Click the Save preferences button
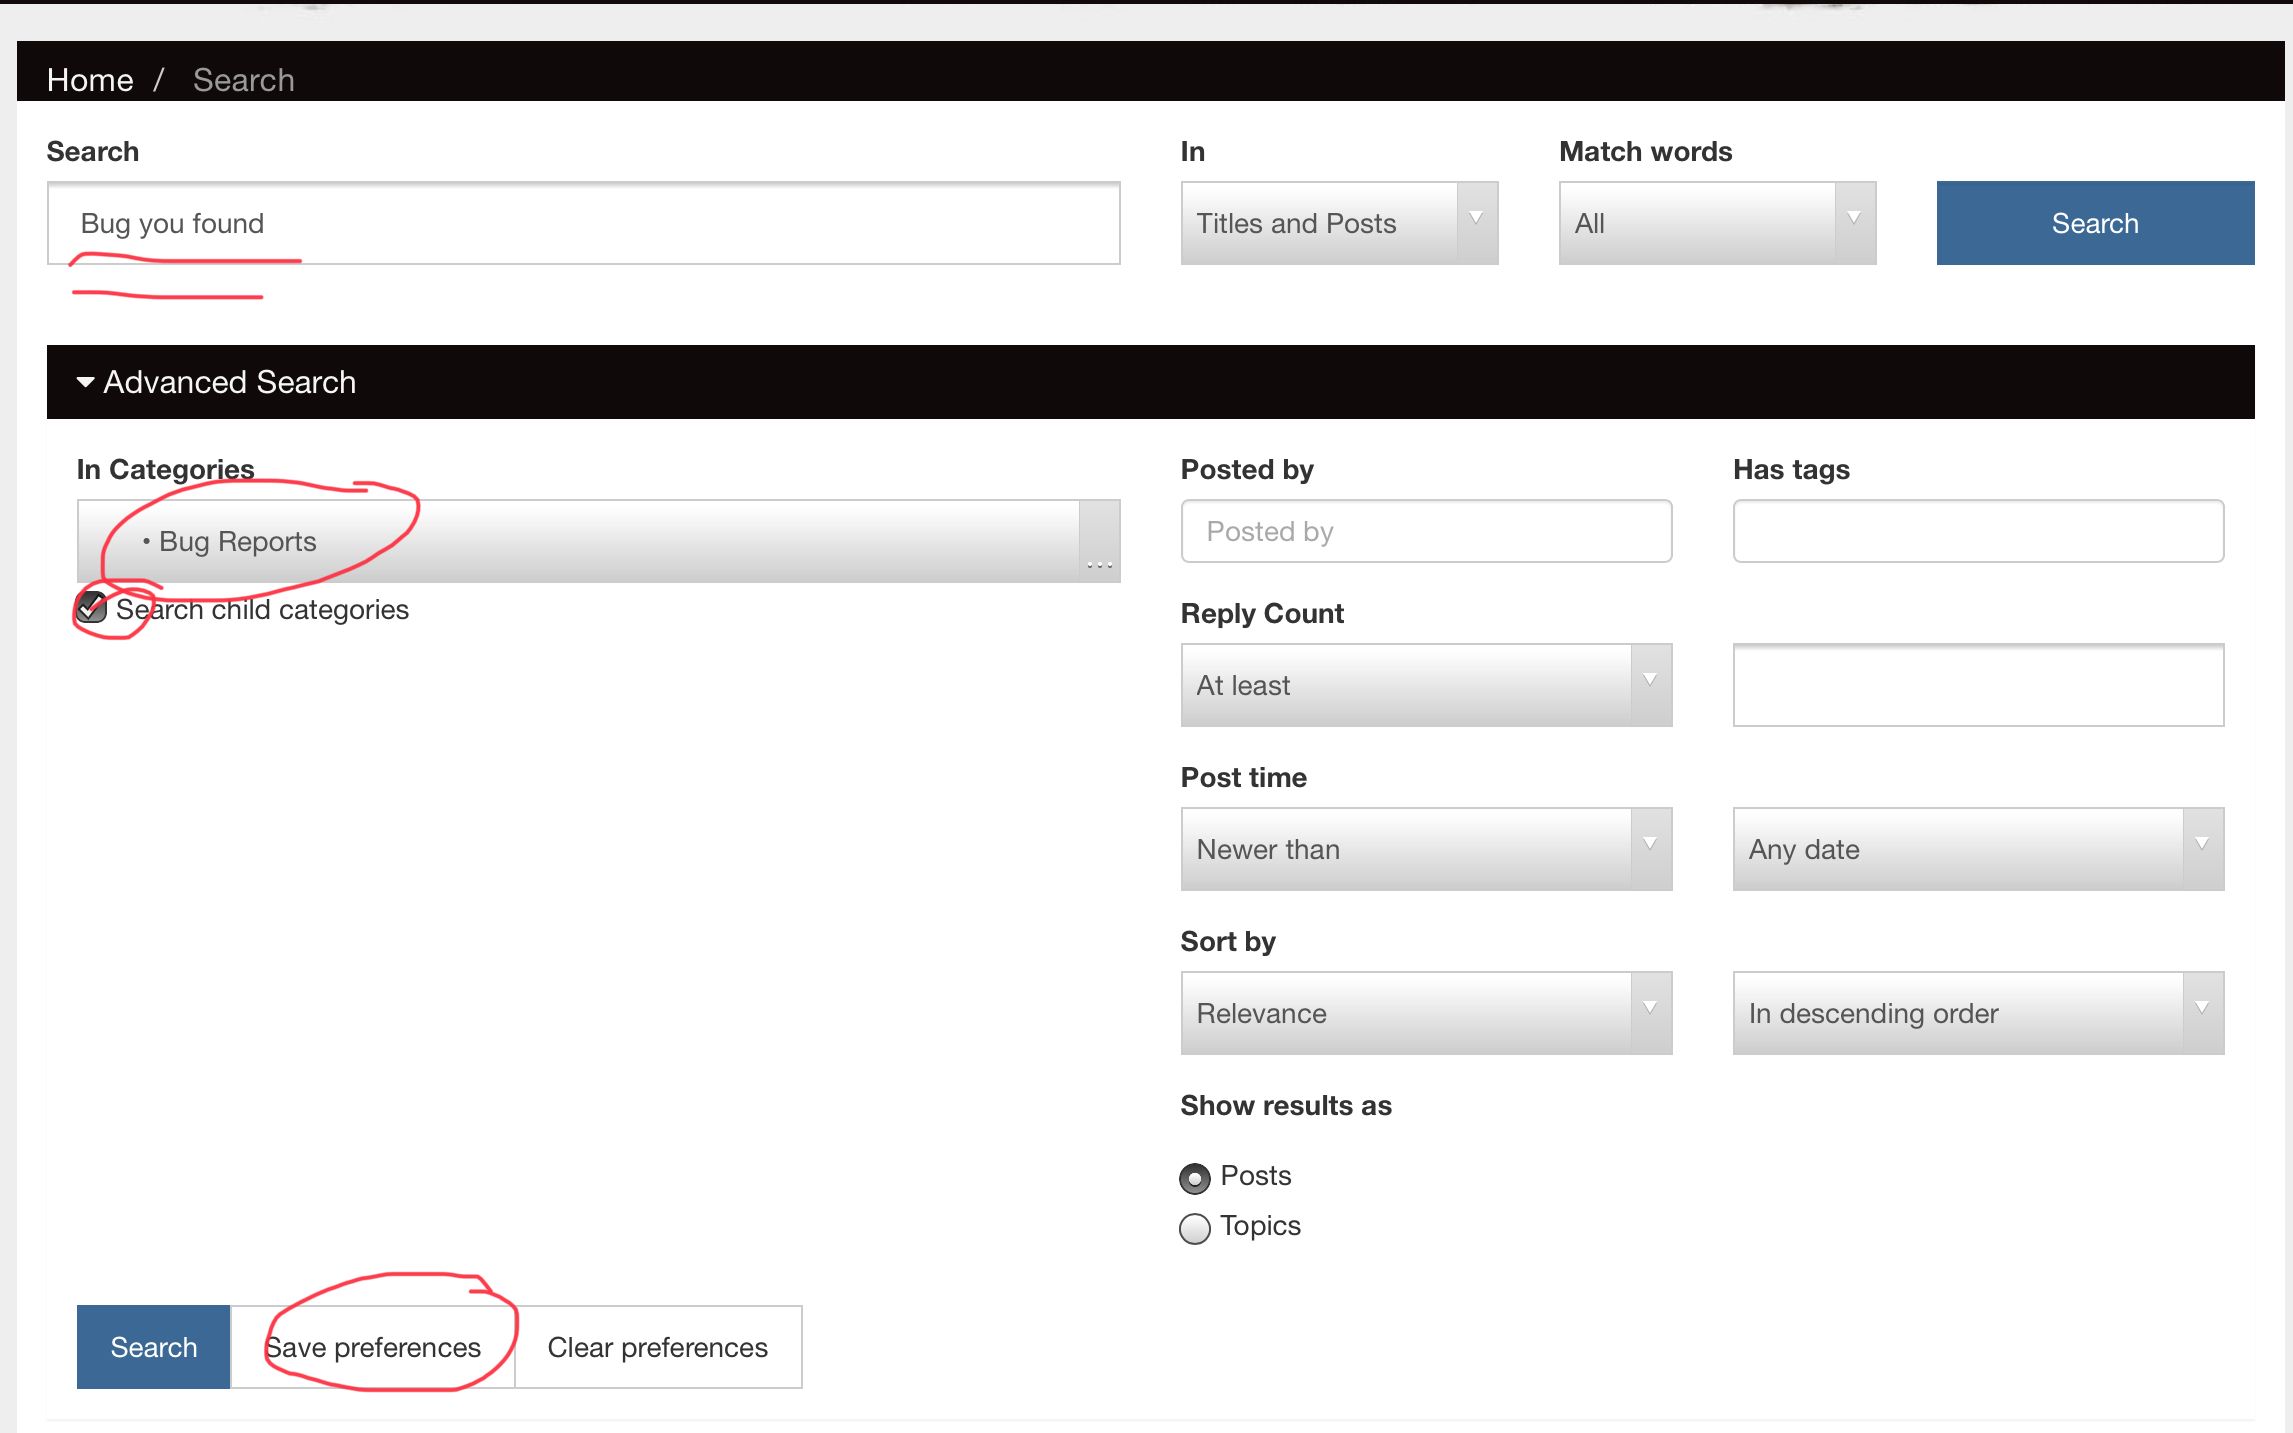 click(373, 1347)
